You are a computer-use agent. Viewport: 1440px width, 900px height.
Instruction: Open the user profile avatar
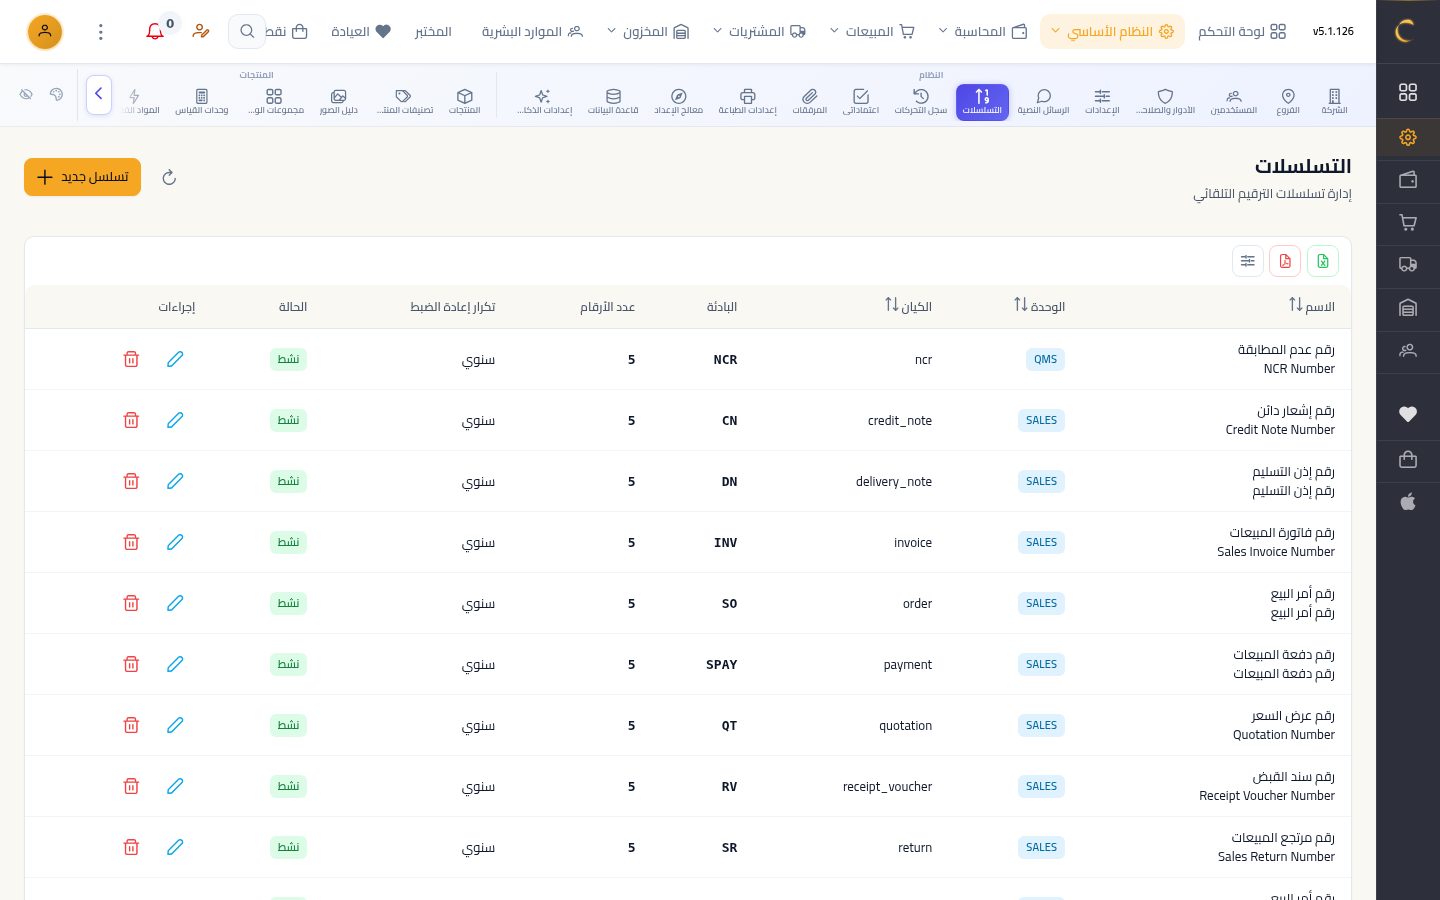click(x=45, y=32)
